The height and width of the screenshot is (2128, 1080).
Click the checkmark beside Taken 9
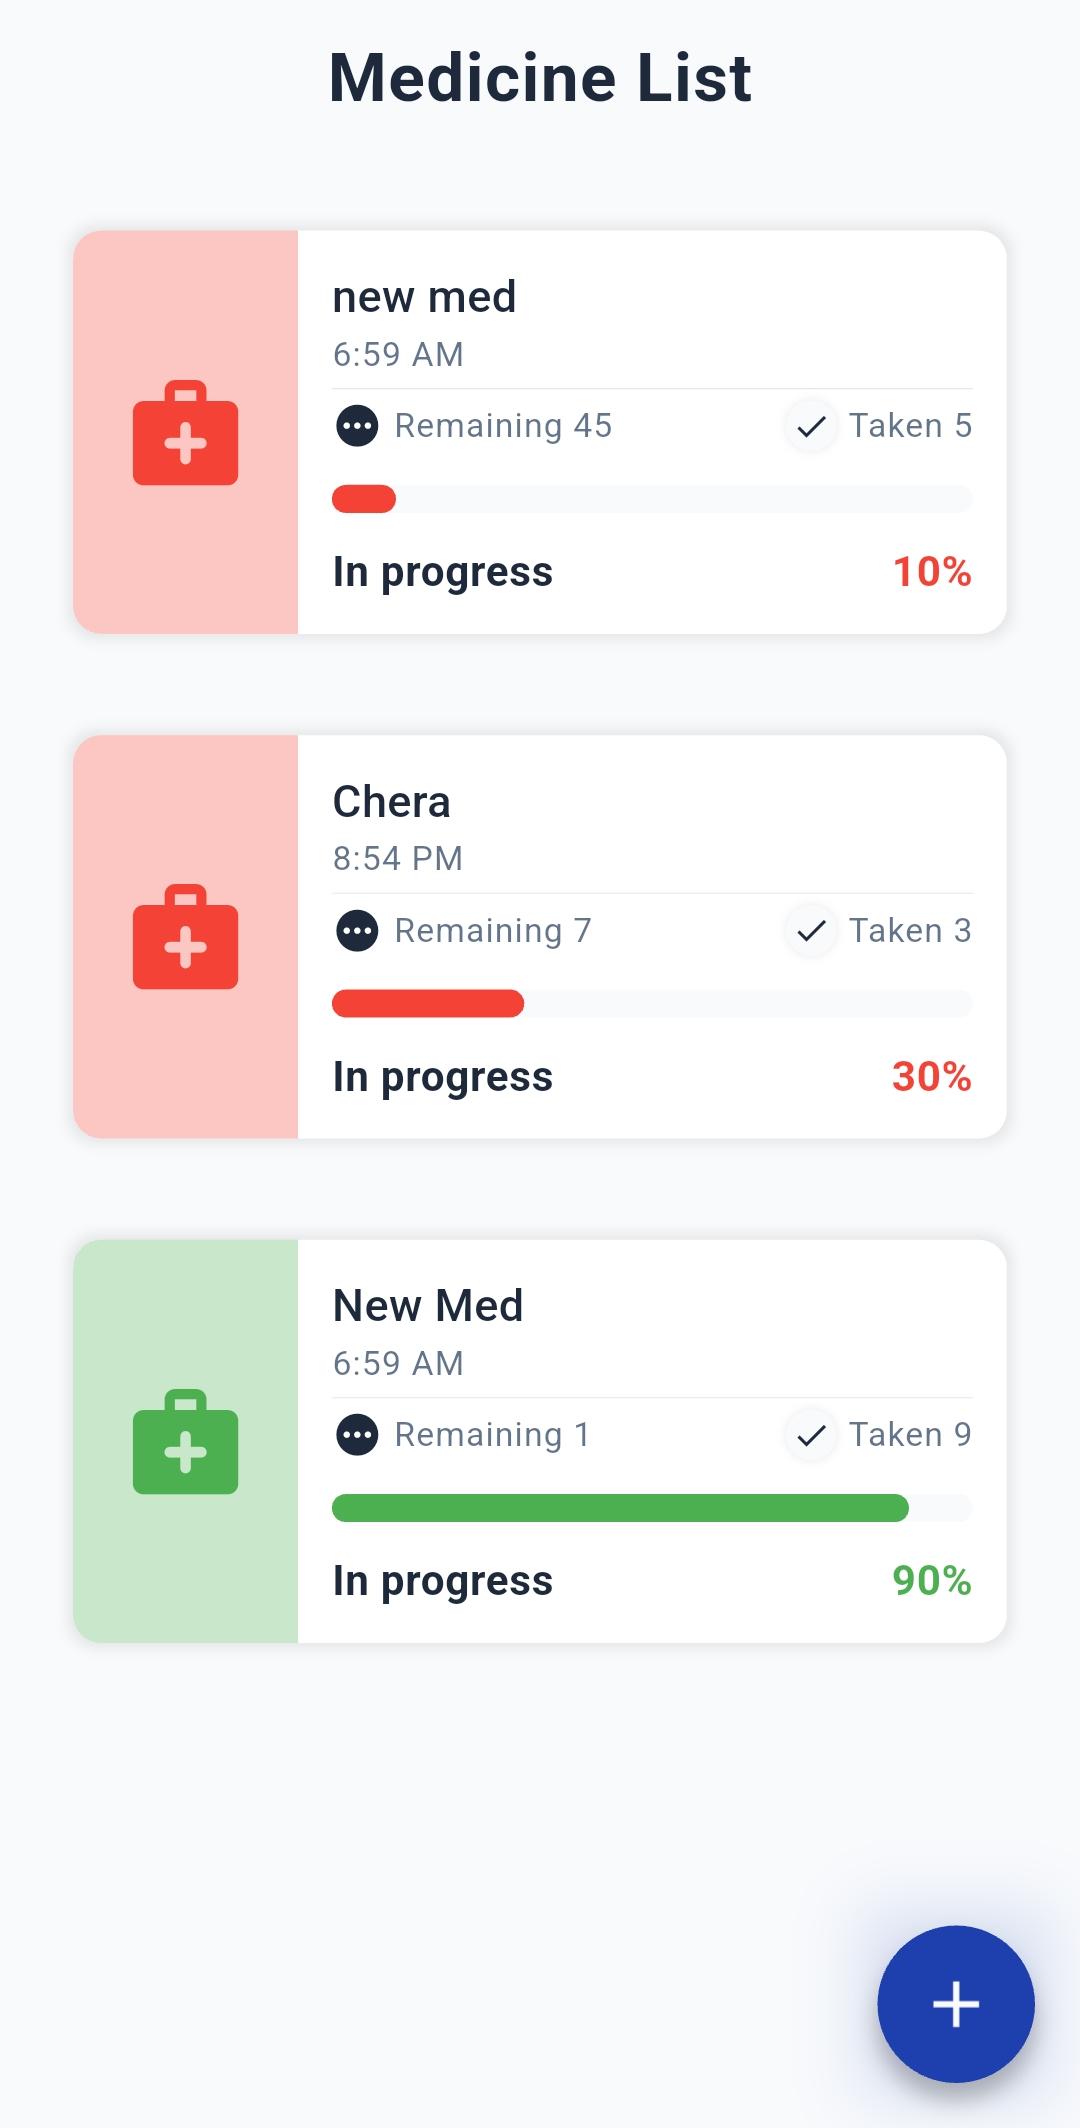point(811,1436)
